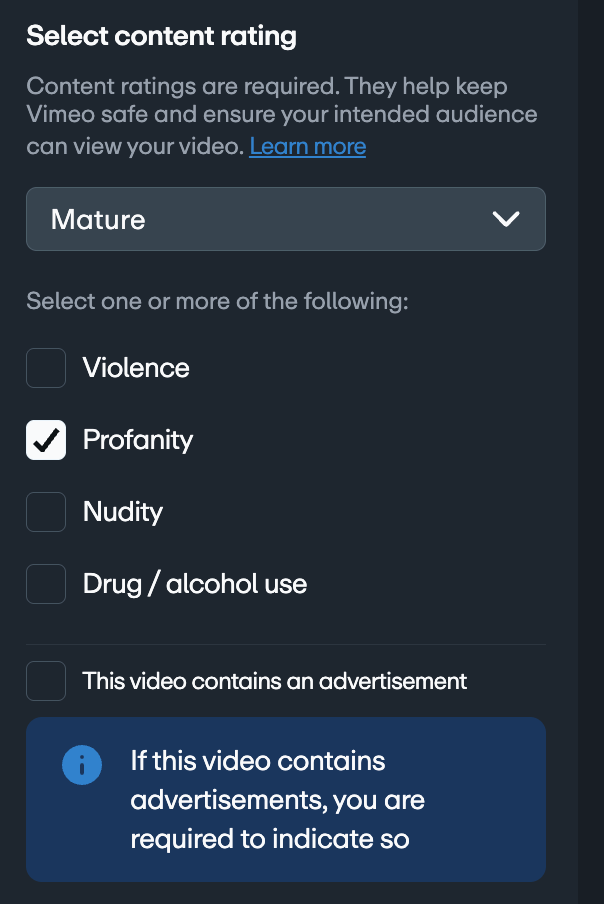
Task: Select the Nudity label text
Action: tap(123, 512)
